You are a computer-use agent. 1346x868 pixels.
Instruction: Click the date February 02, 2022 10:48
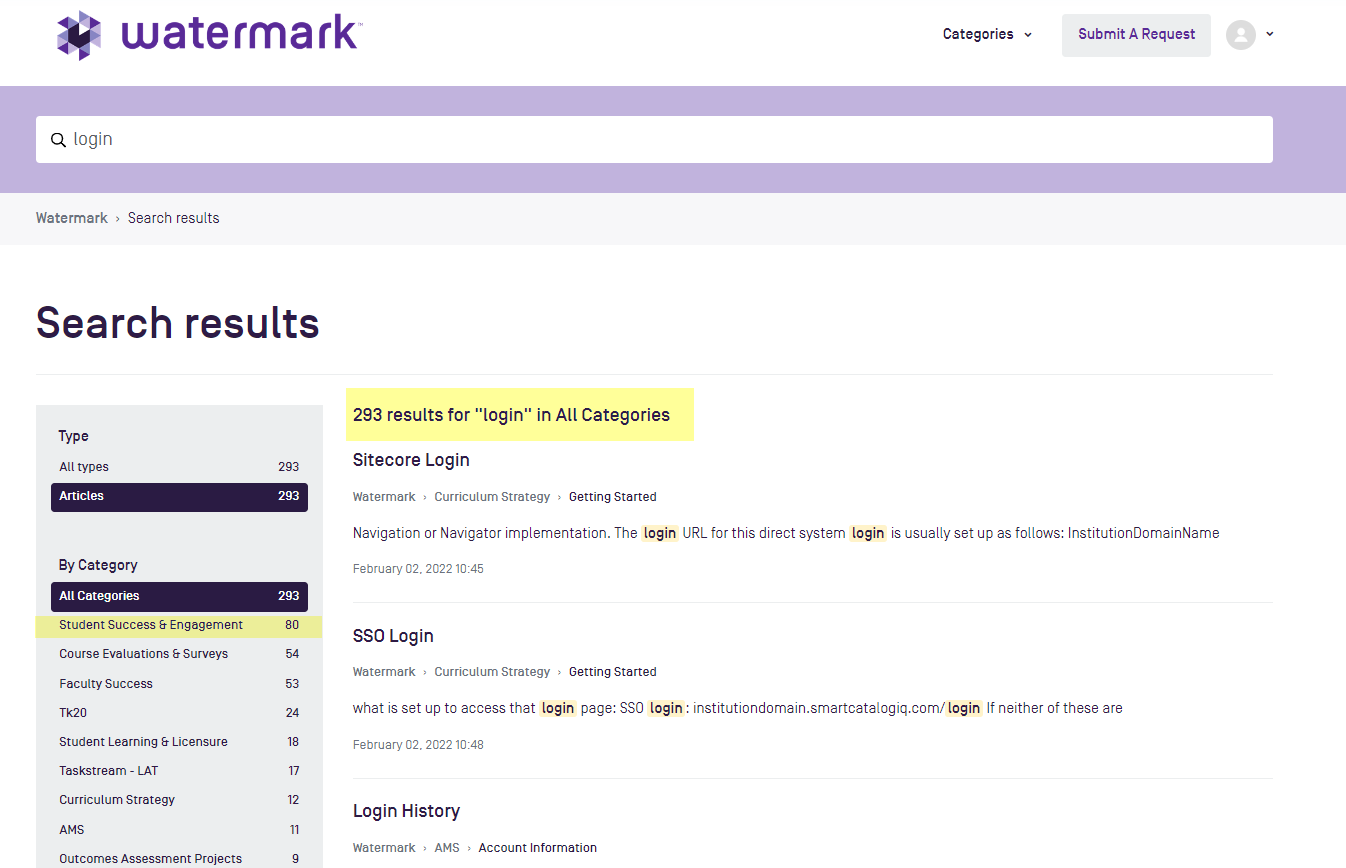(418, 745)
